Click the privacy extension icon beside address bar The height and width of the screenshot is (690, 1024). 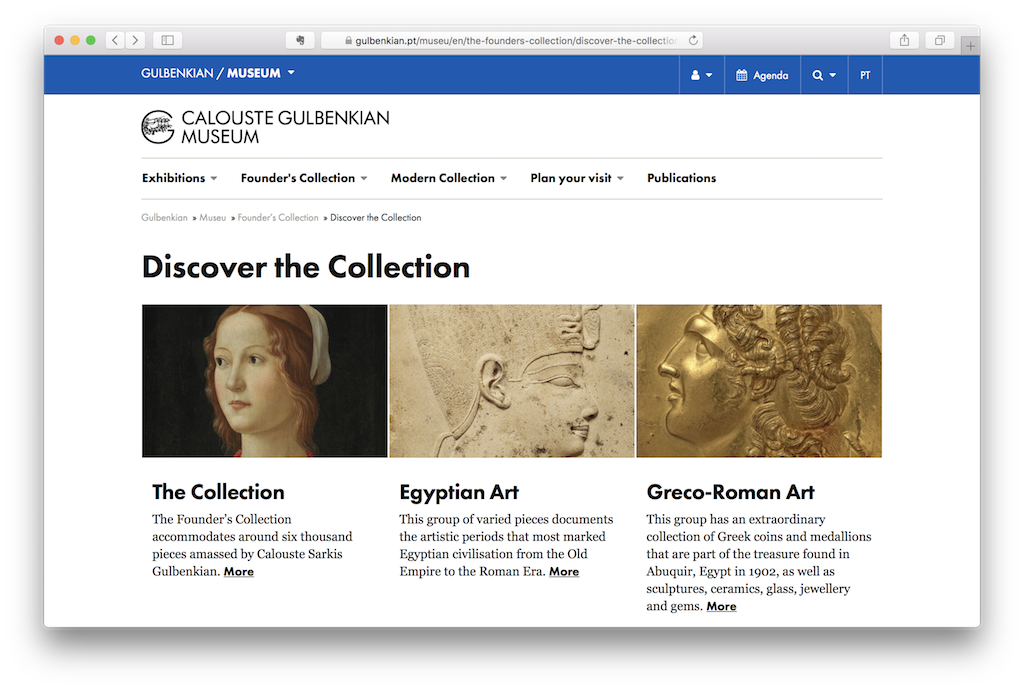300,40
